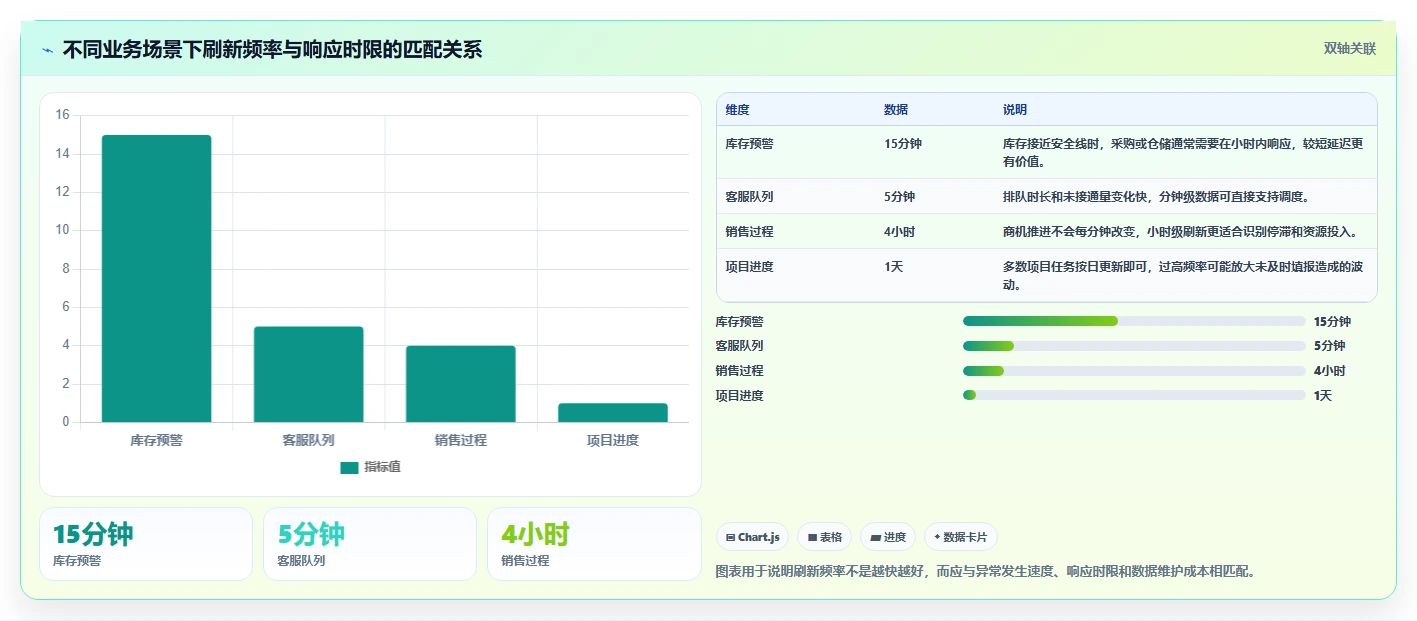Click the 库存预警 cell in the table
Screen dimensions: 1417x621
749,143
